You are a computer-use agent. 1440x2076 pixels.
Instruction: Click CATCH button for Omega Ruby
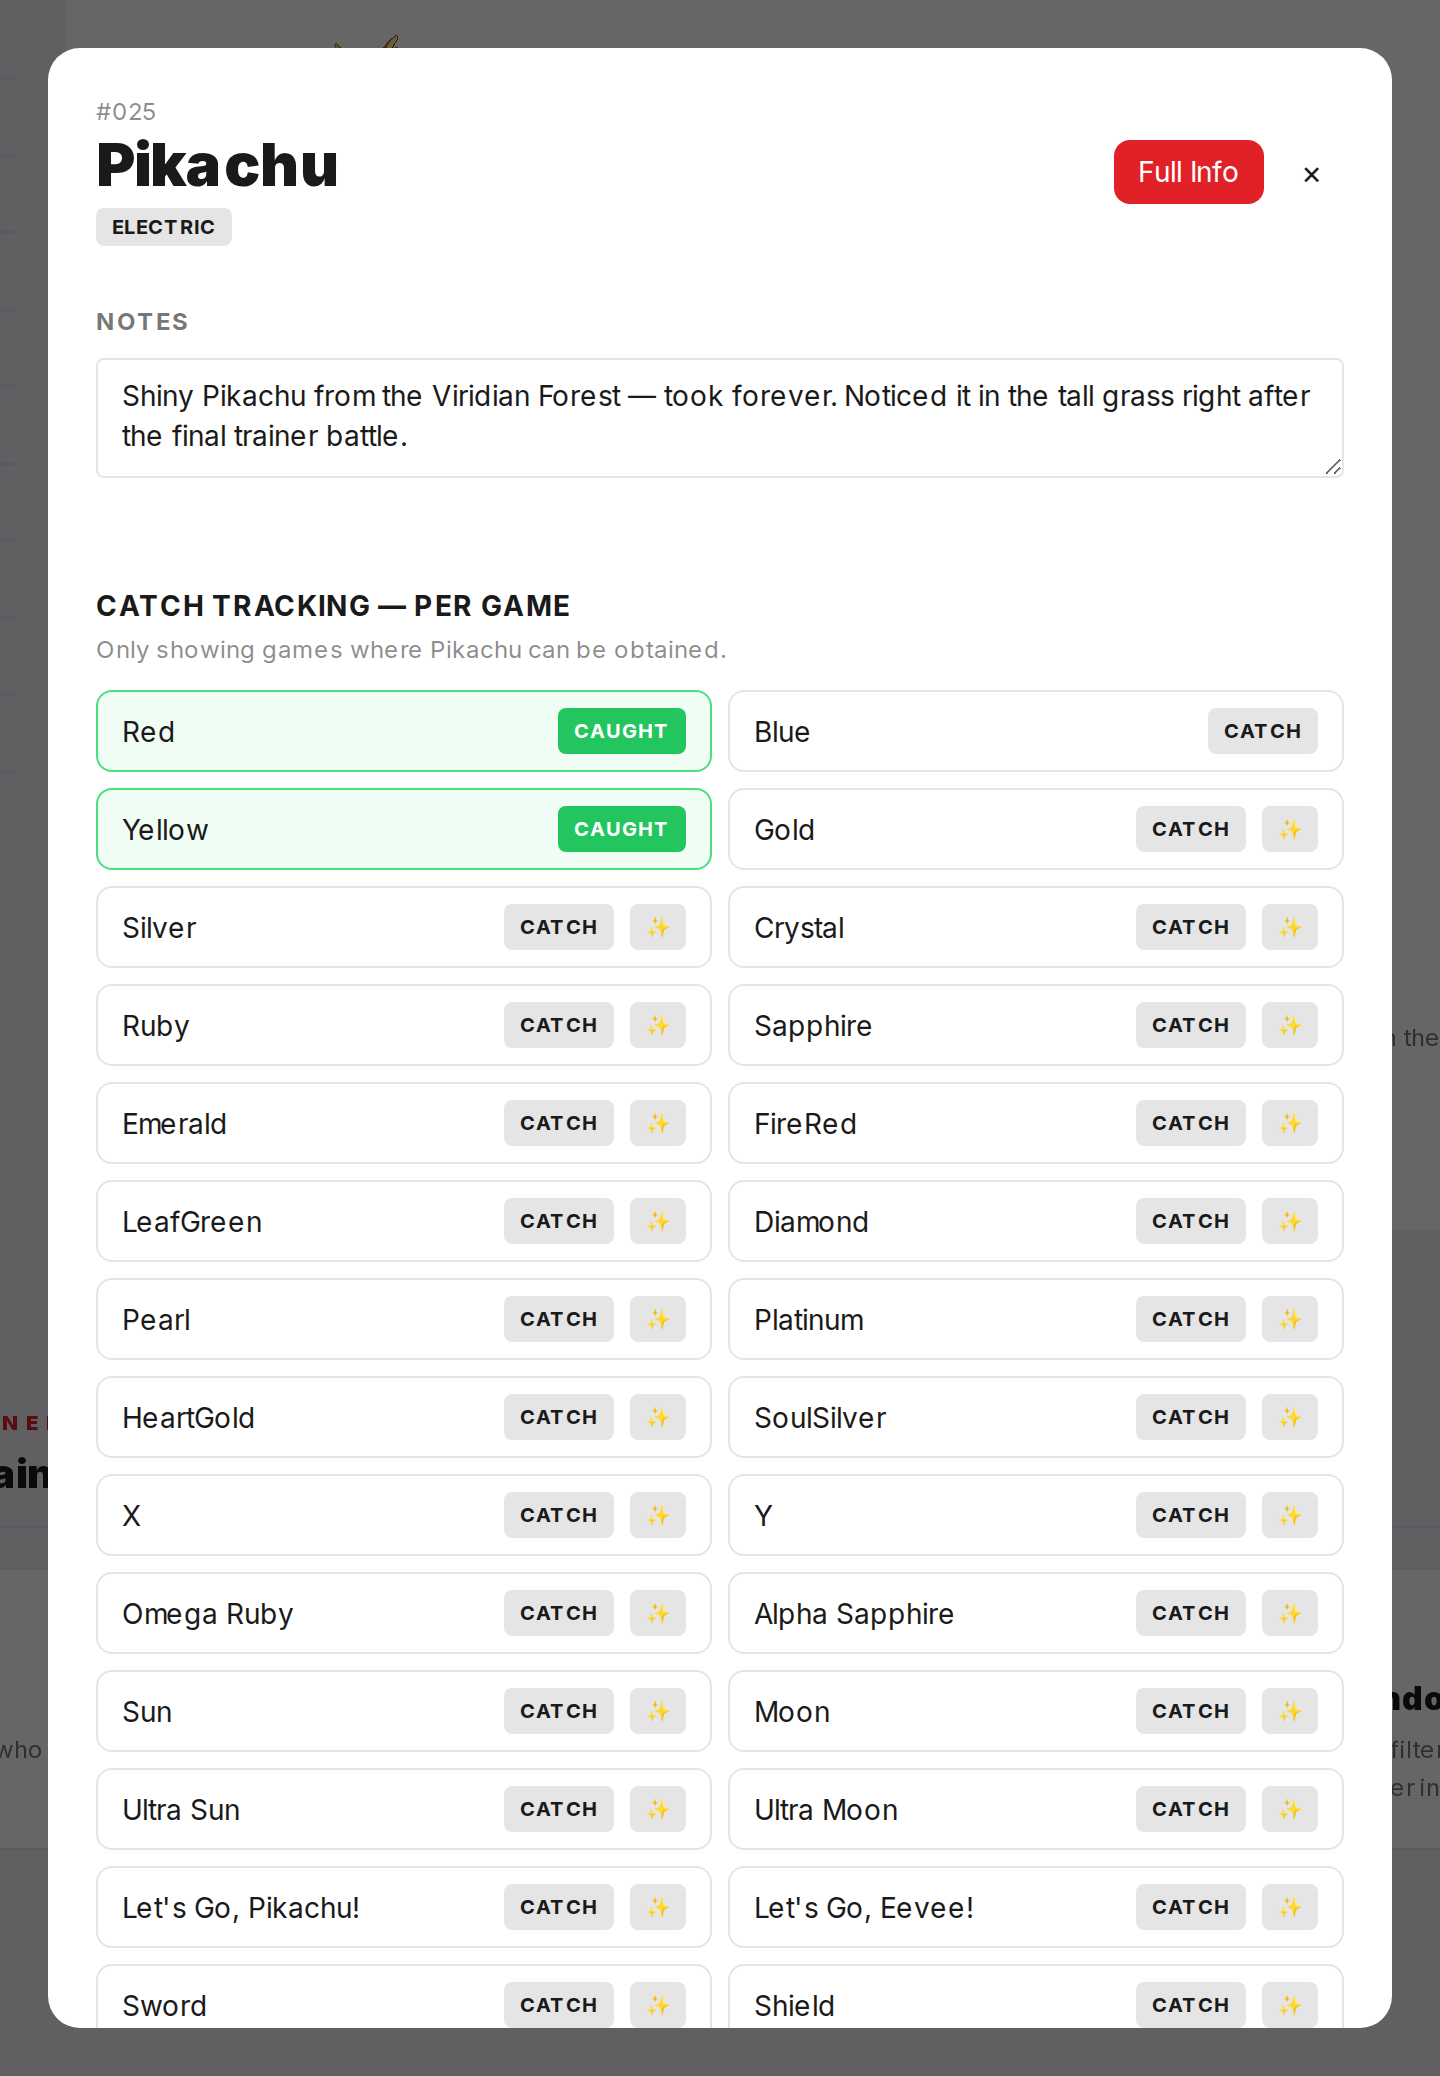(558, 1613)
